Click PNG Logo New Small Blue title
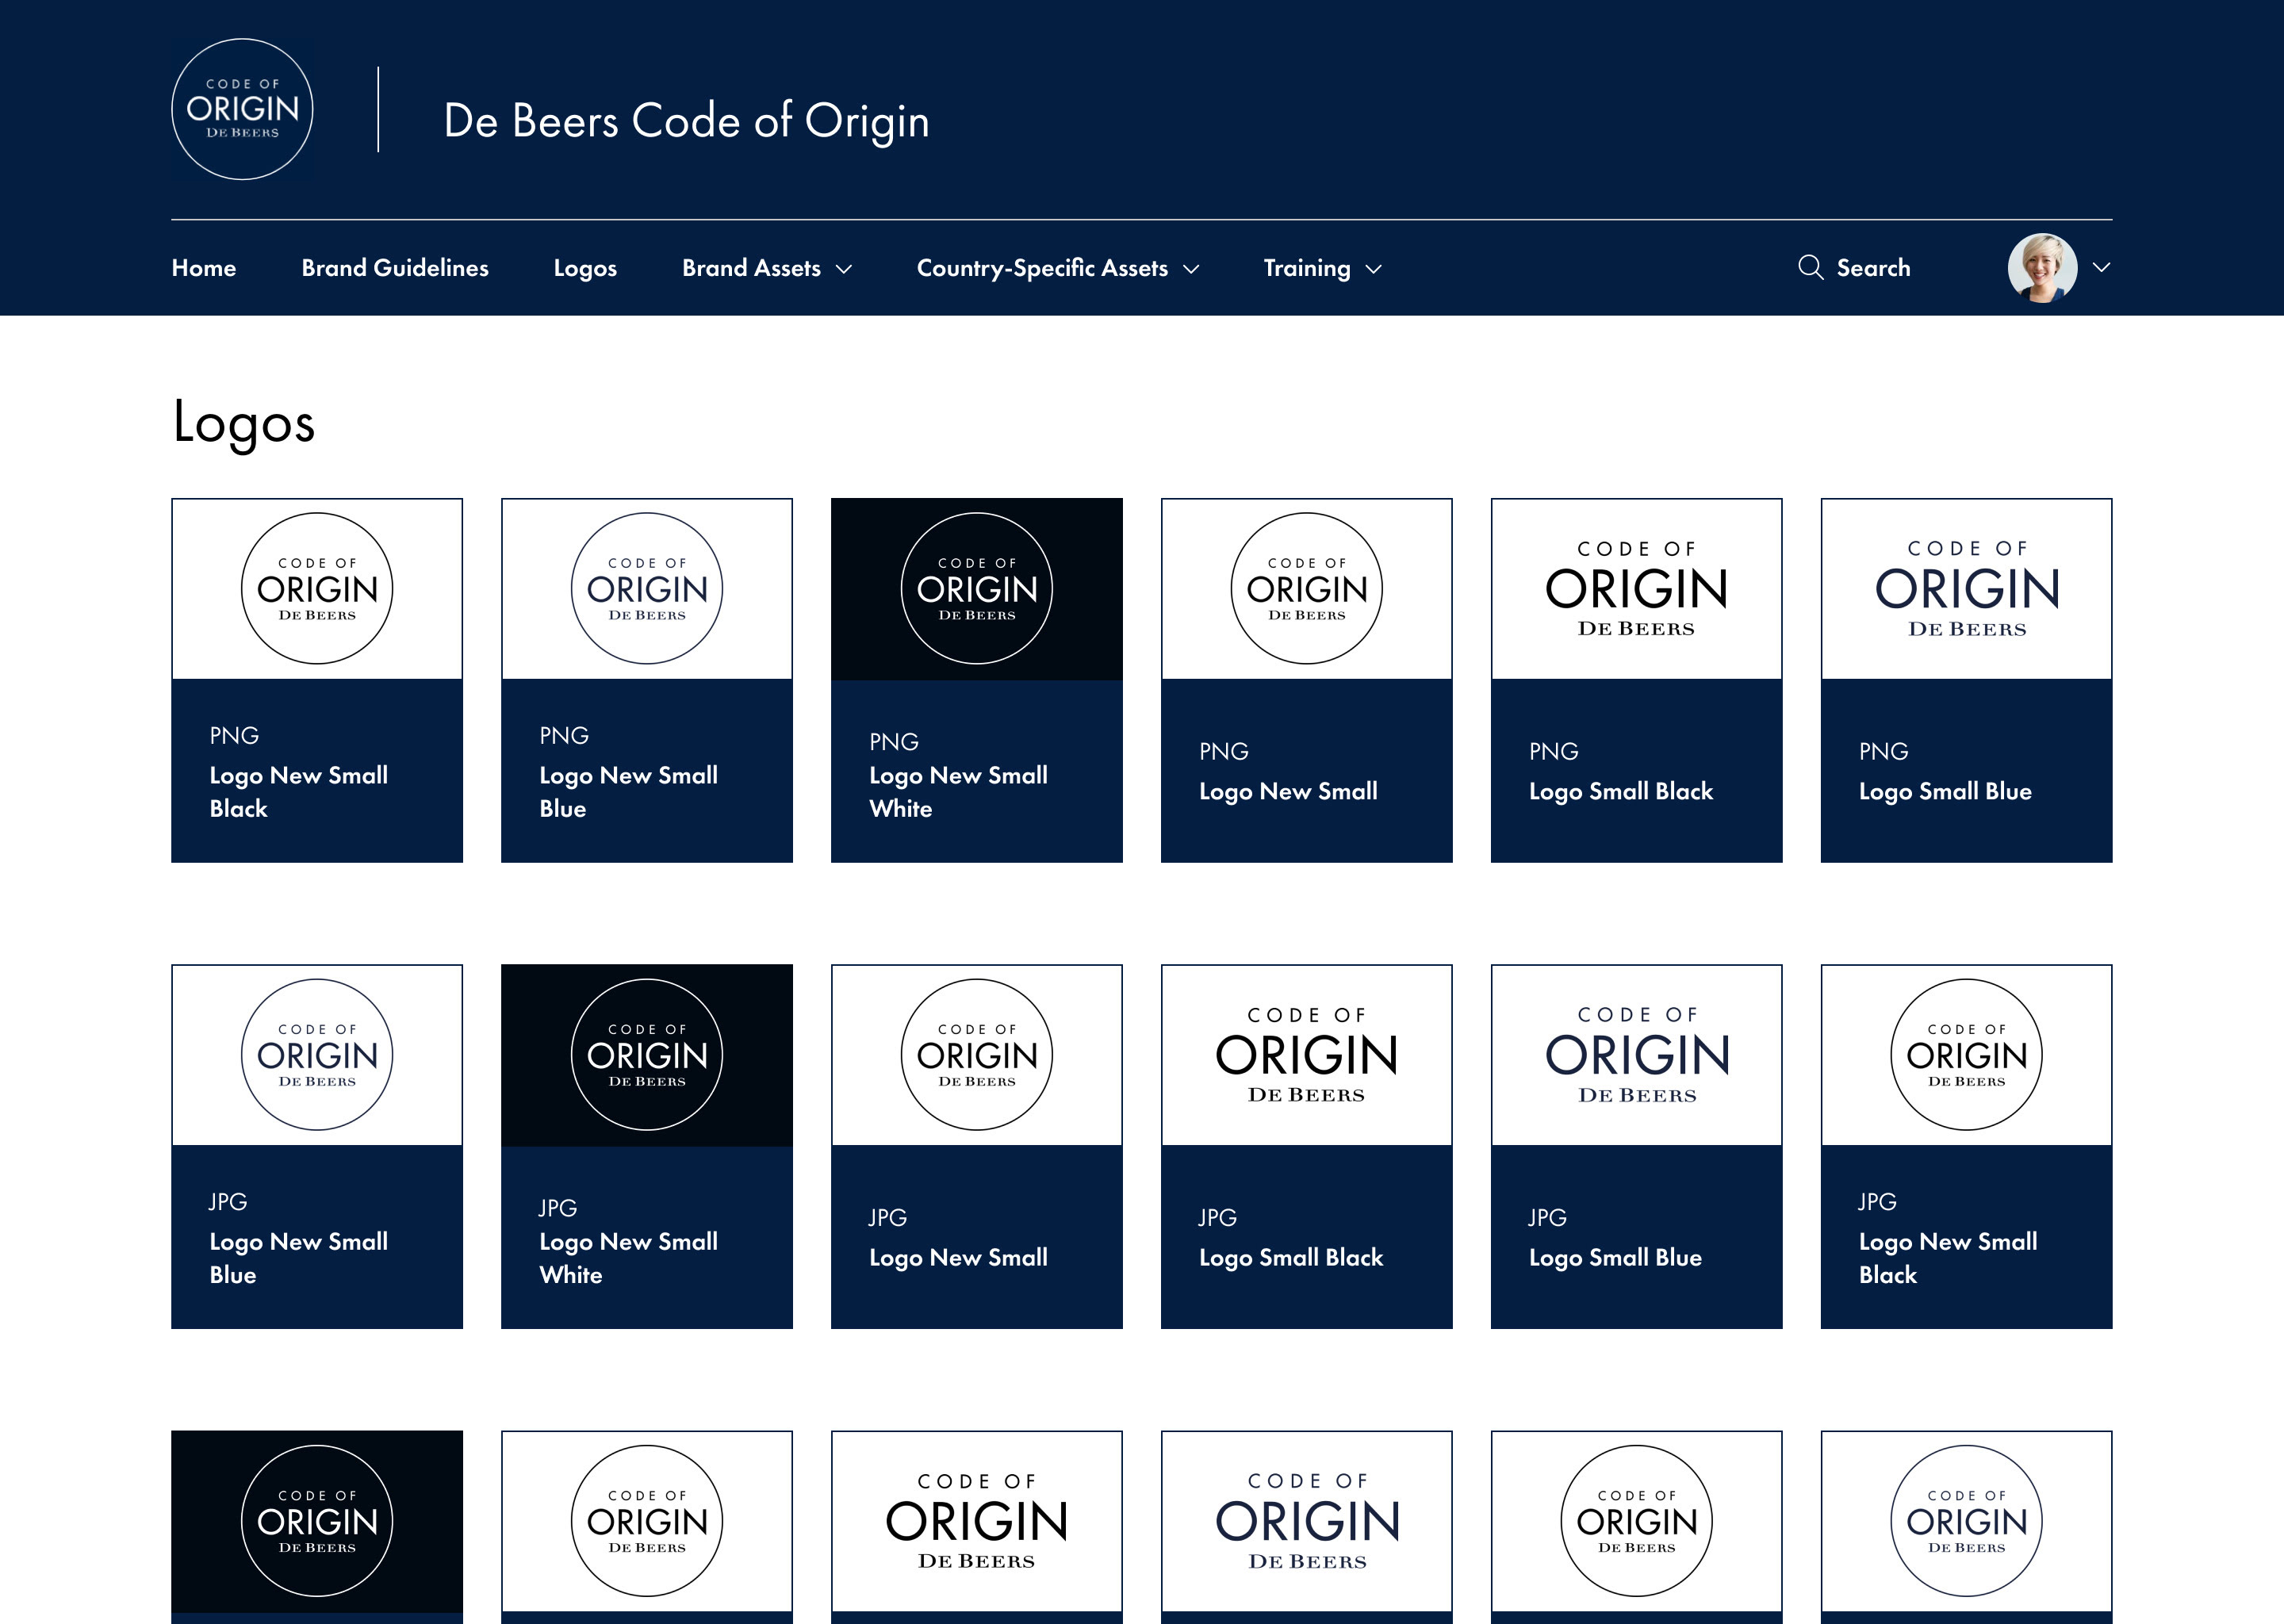Screen dimensions: 2284x1624 629,792
